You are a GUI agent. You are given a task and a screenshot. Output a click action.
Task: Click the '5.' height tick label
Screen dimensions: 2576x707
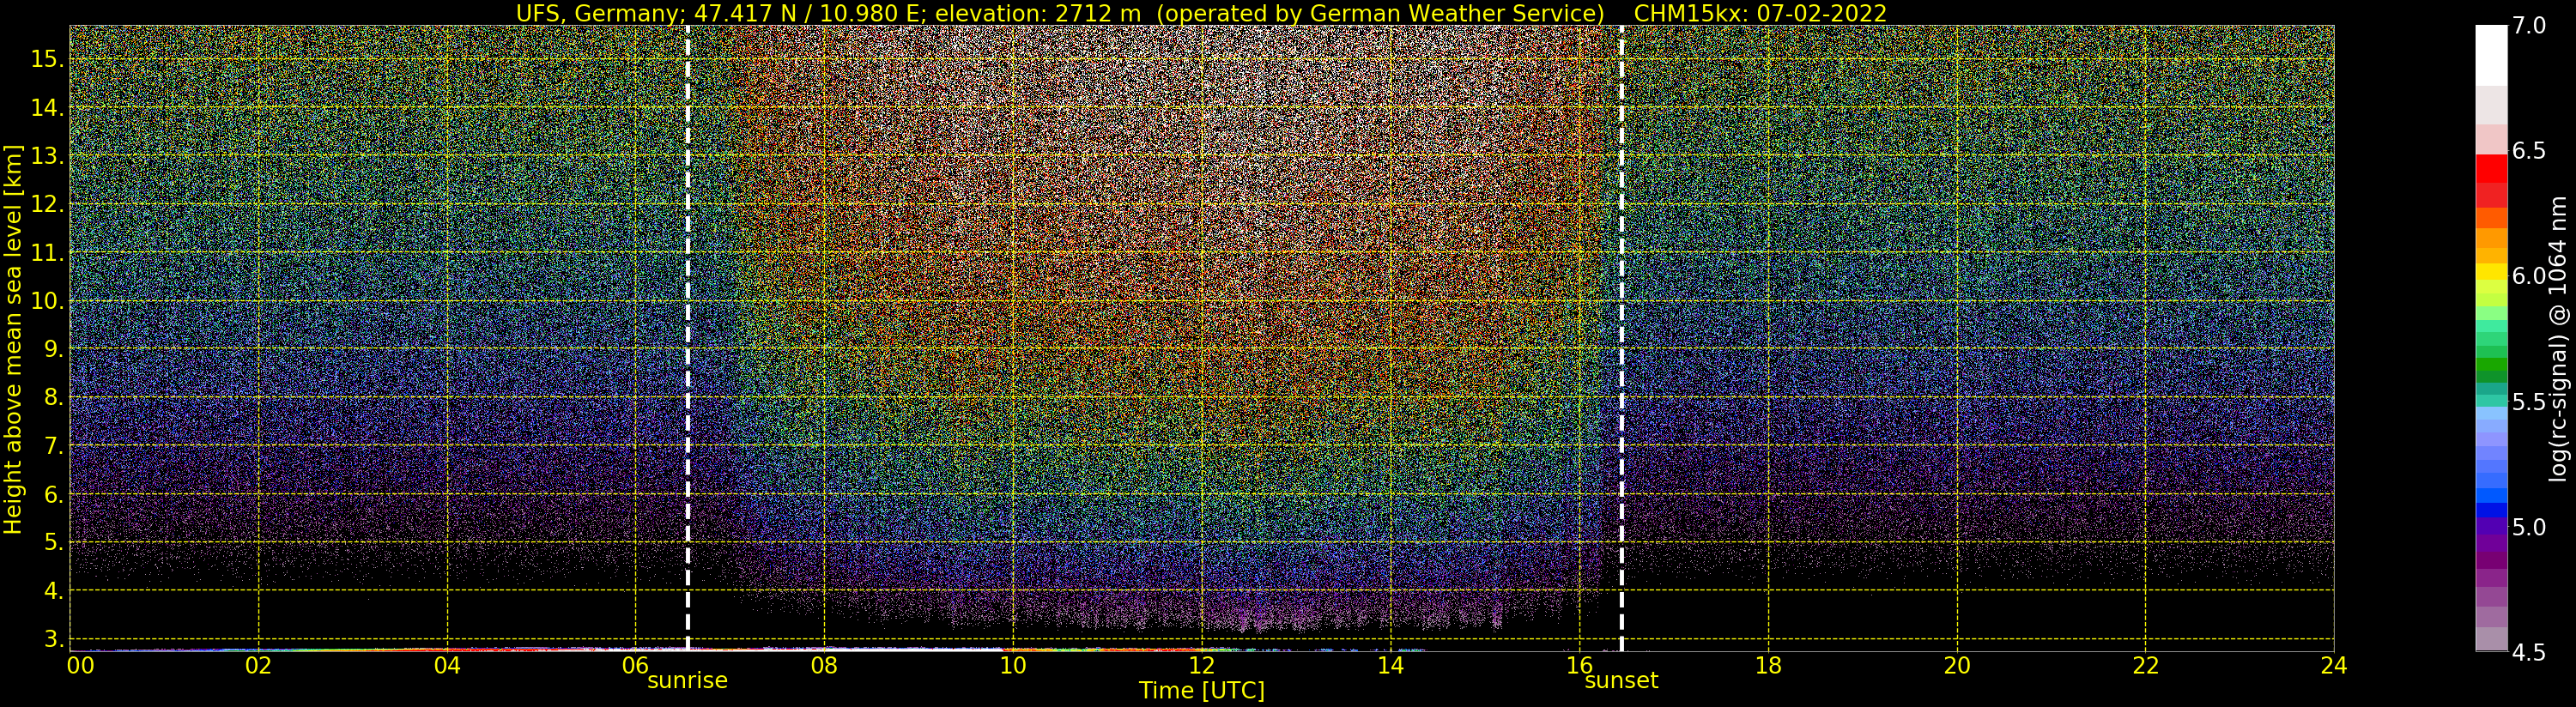tap(53, 542)
